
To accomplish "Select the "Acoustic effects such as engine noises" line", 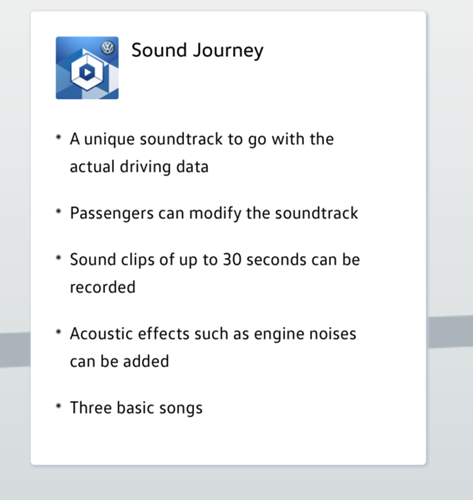I will coord(213,334).
